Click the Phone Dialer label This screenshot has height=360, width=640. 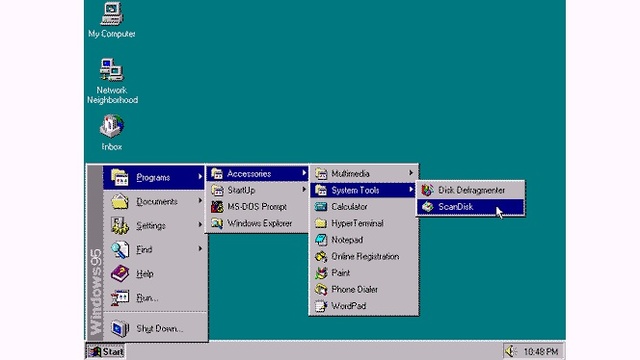354,289
